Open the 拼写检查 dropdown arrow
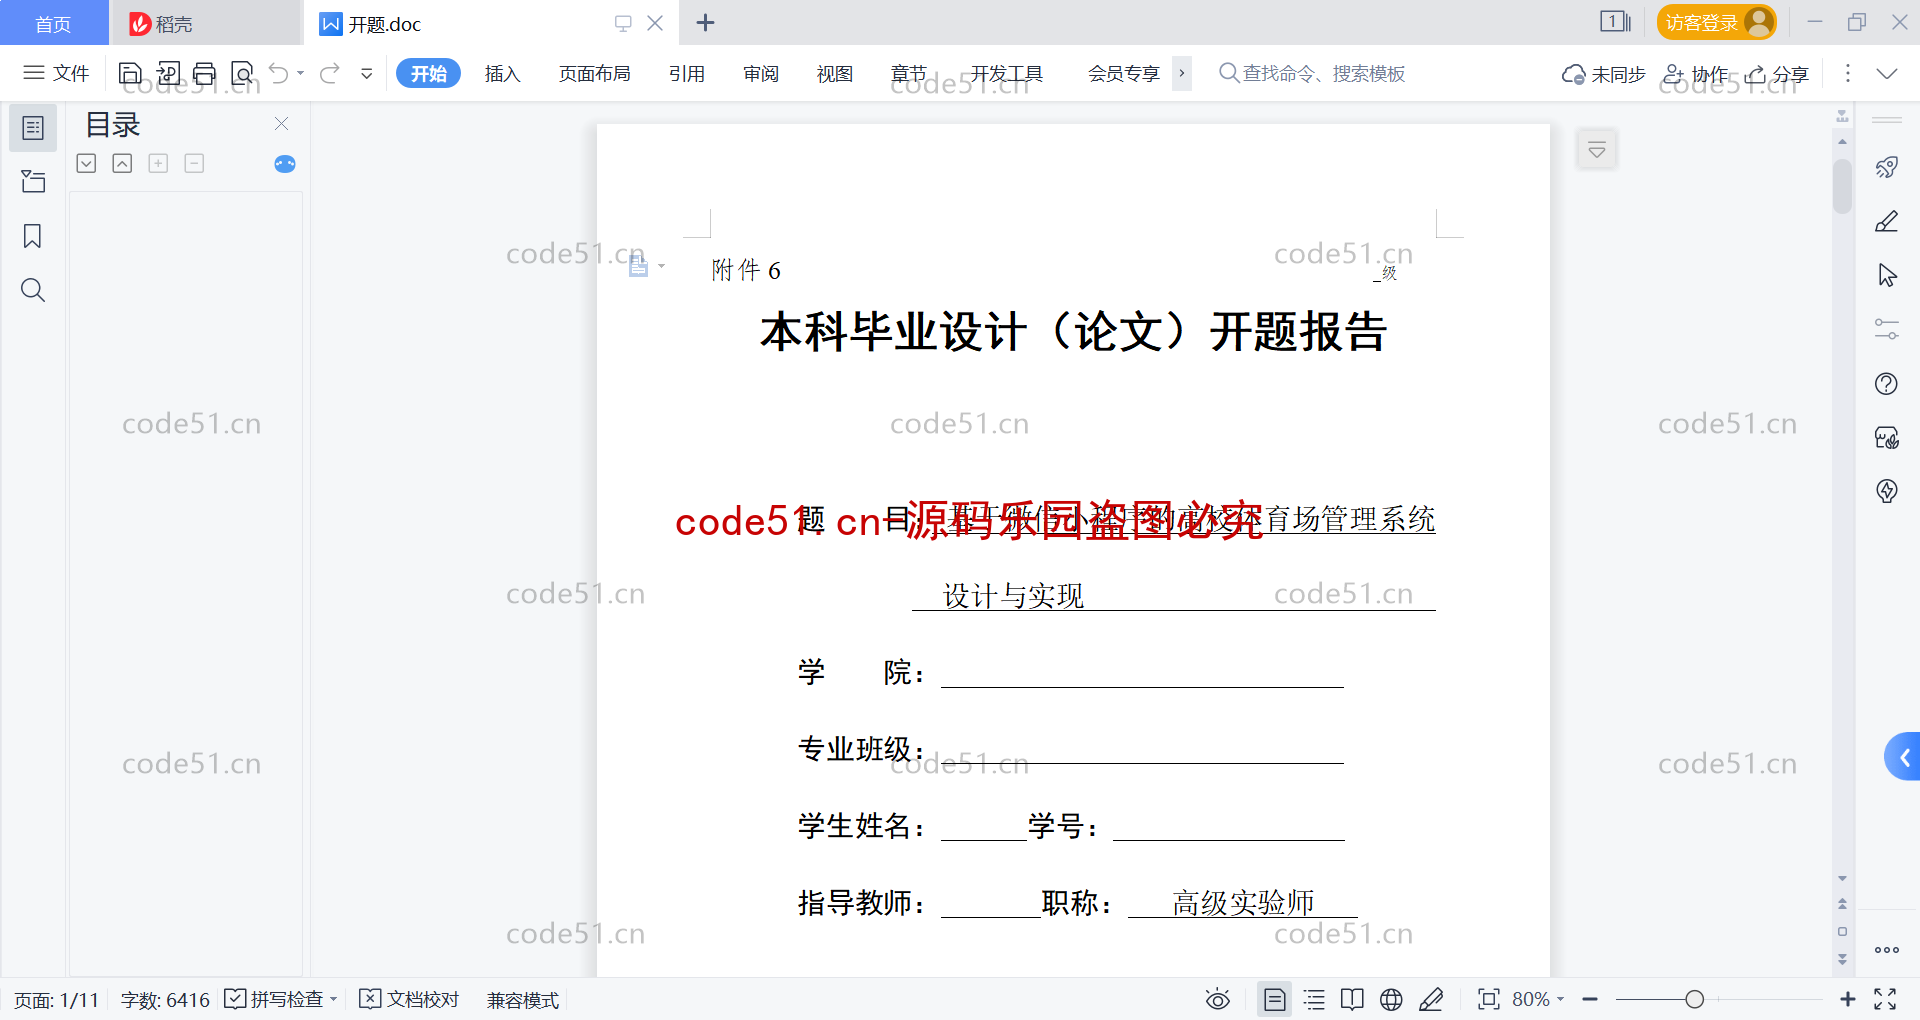The width and height of the screenshot is (1920, 1020). click(334, 999)
